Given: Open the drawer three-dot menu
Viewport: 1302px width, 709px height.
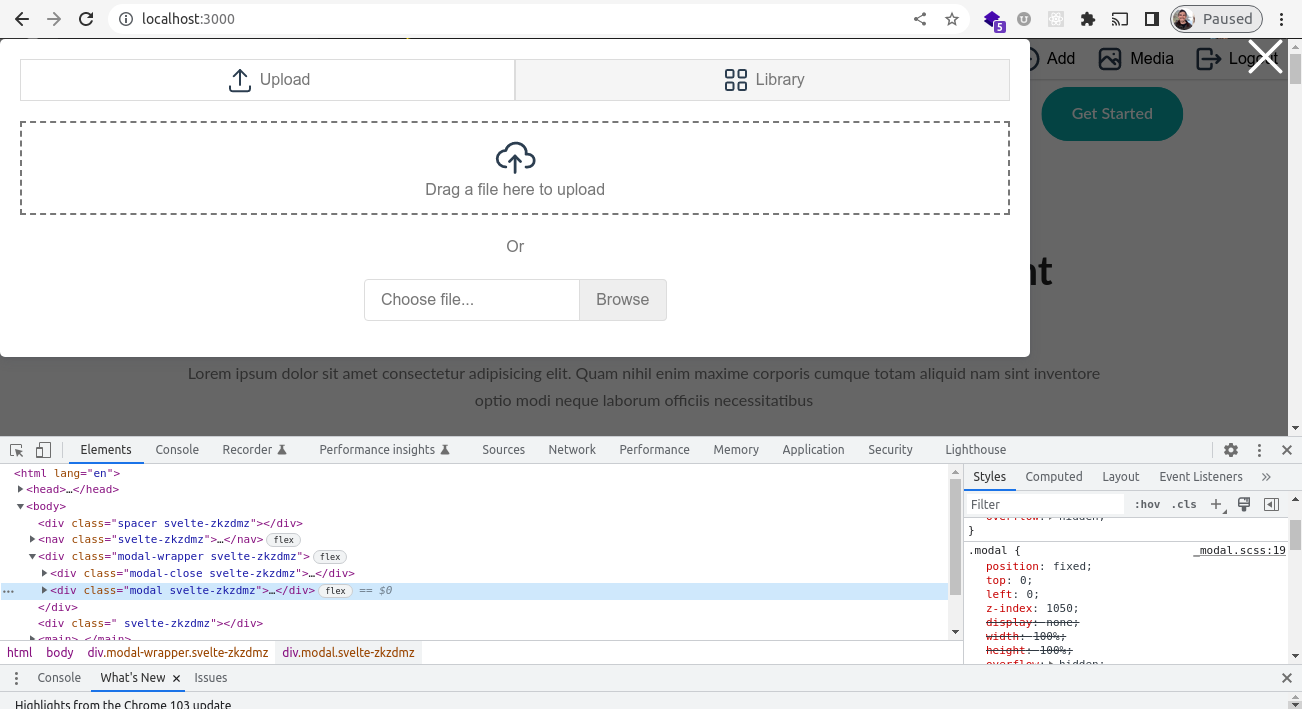Looking at the screenshot, I should tap(16, 678).
